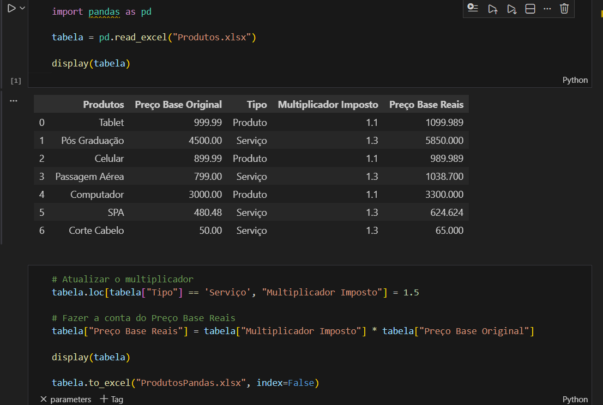Click the Produtos column header
Screen dimensions: 603x405
click(103, 104)
